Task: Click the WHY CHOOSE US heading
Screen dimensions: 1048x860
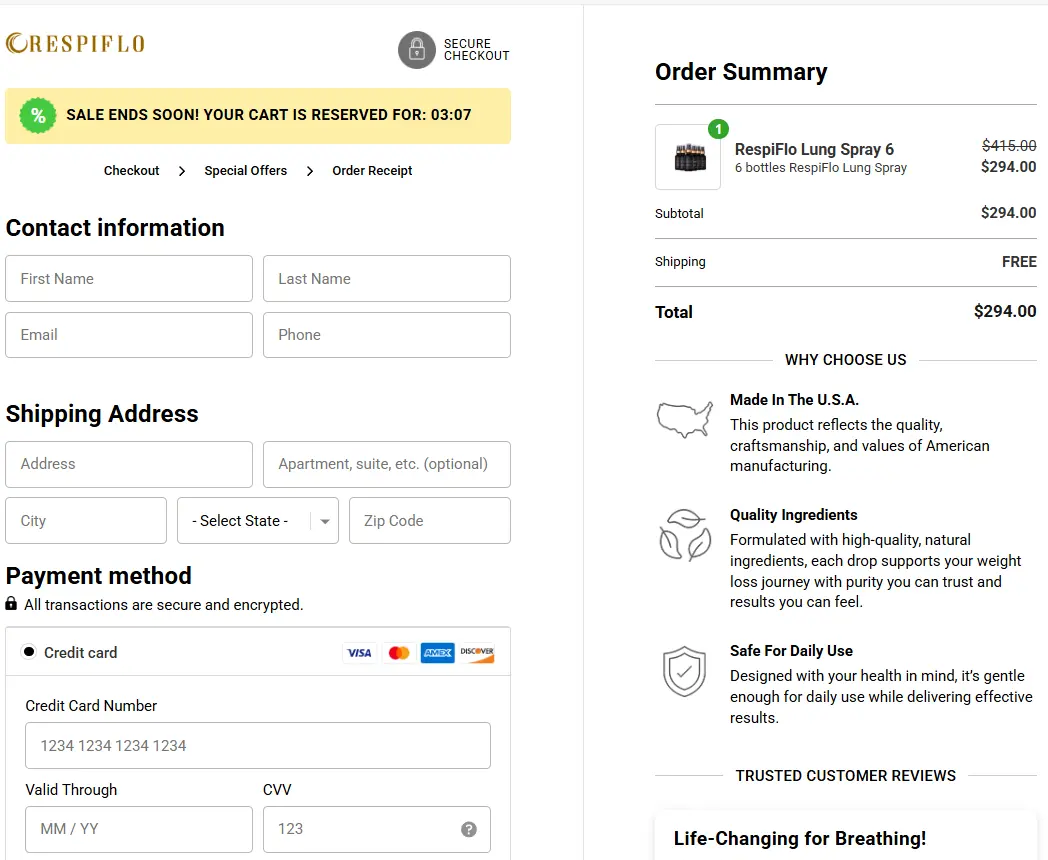Action: (x=845, y=360)
